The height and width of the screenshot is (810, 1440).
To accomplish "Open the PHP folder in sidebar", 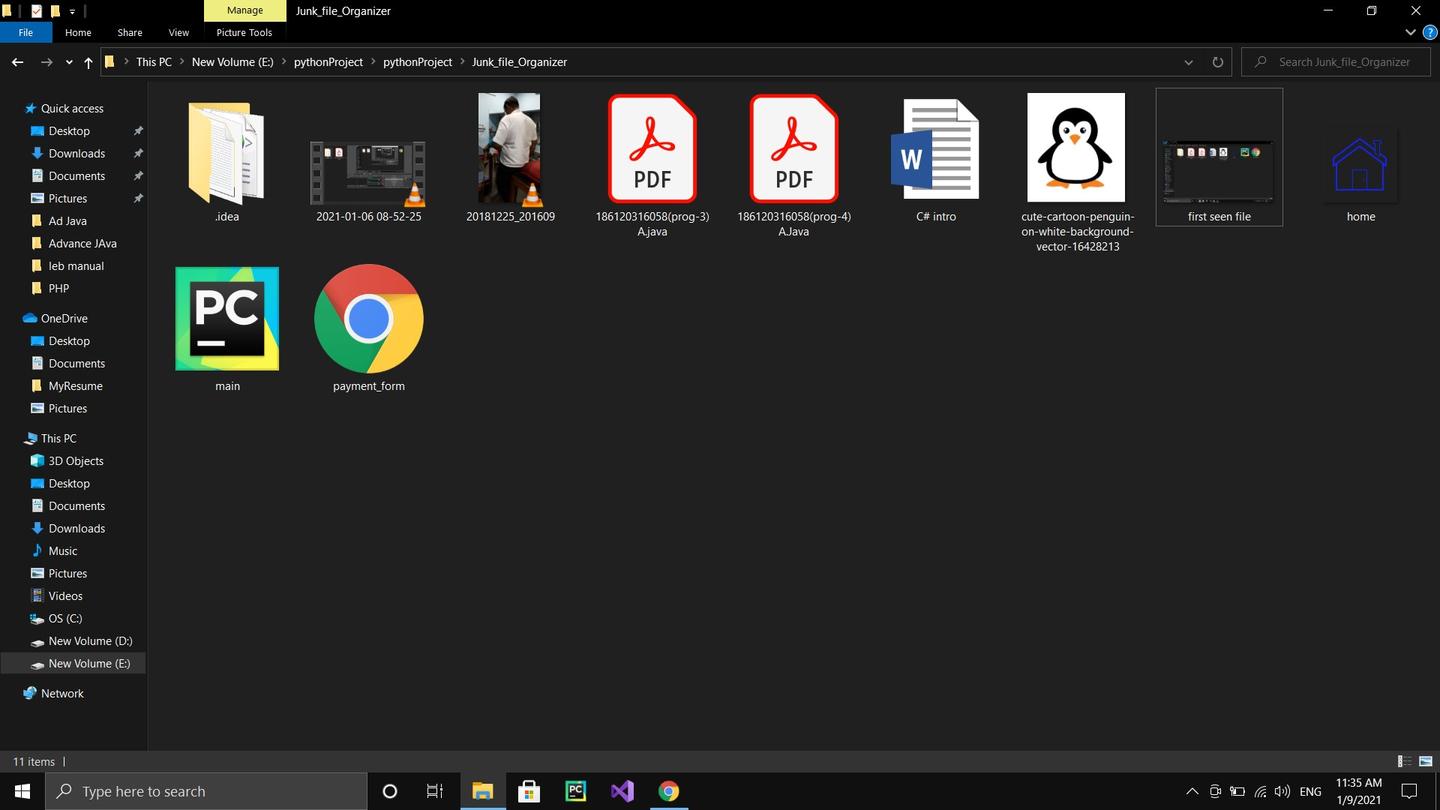I will [x=58, y=288].
